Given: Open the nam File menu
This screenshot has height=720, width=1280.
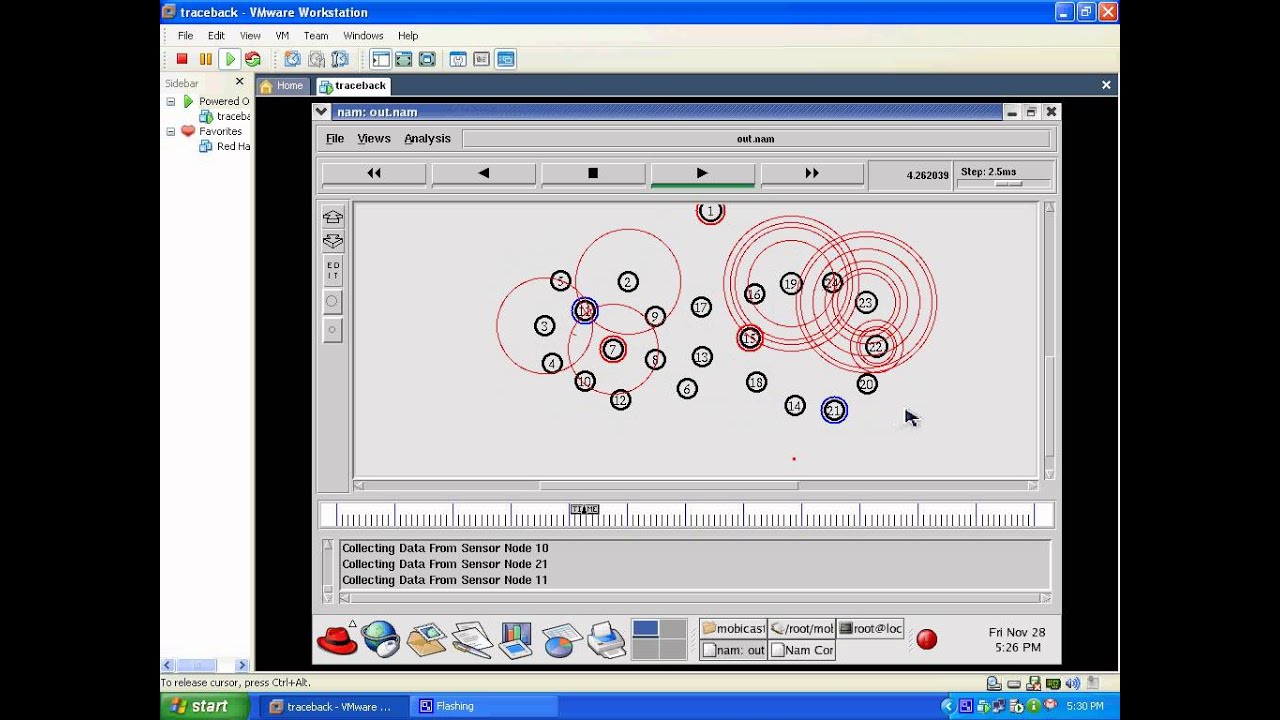Looking at the screenshot, I should (x=335, y=138).
